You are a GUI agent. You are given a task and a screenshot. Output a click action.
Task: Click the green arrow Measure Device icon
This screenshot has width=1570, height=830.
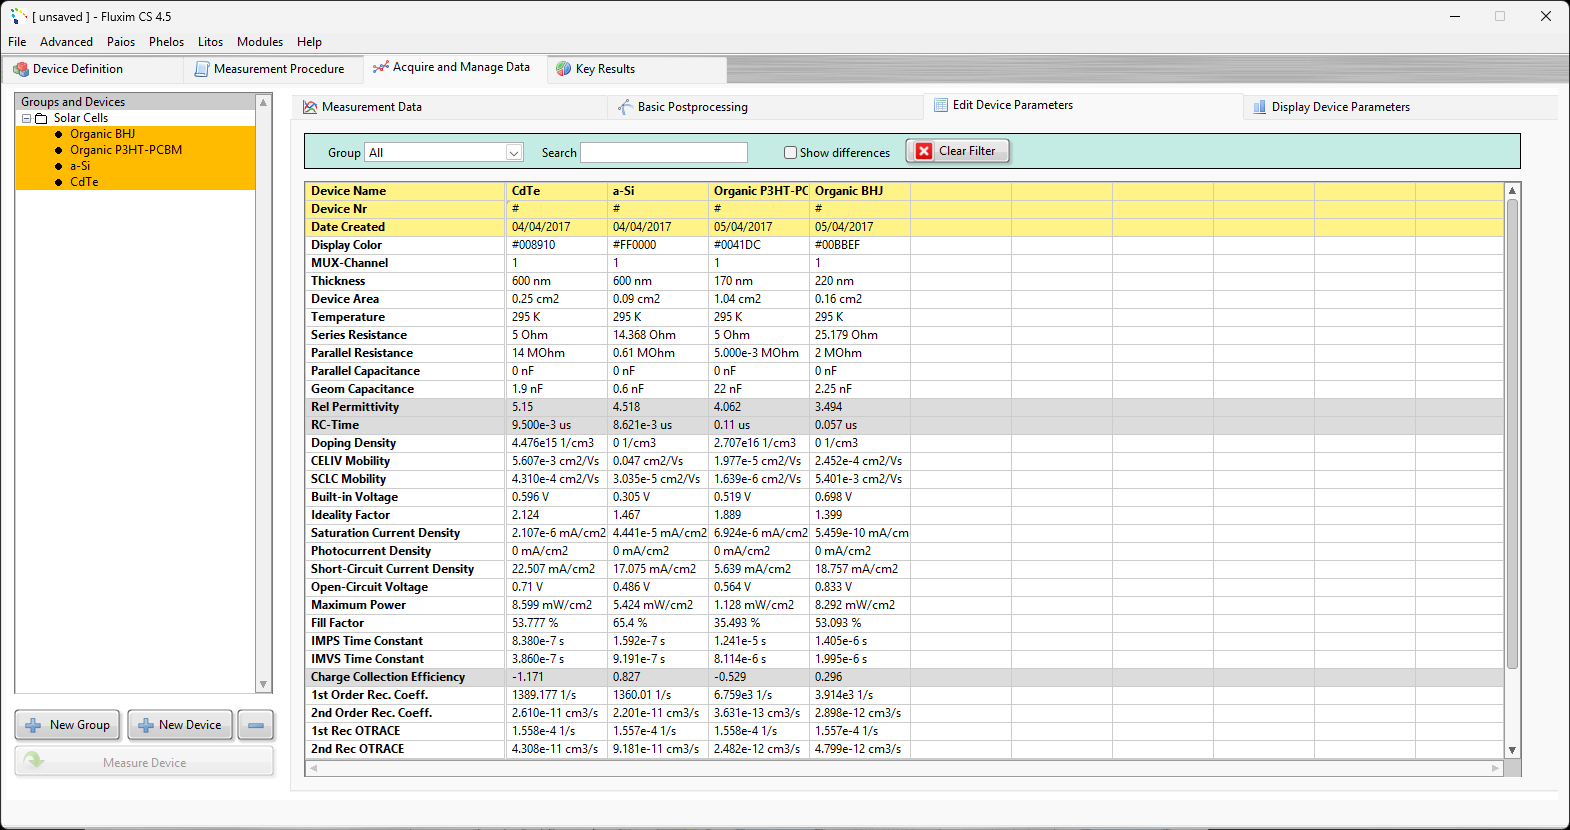(x=34, y=761)
